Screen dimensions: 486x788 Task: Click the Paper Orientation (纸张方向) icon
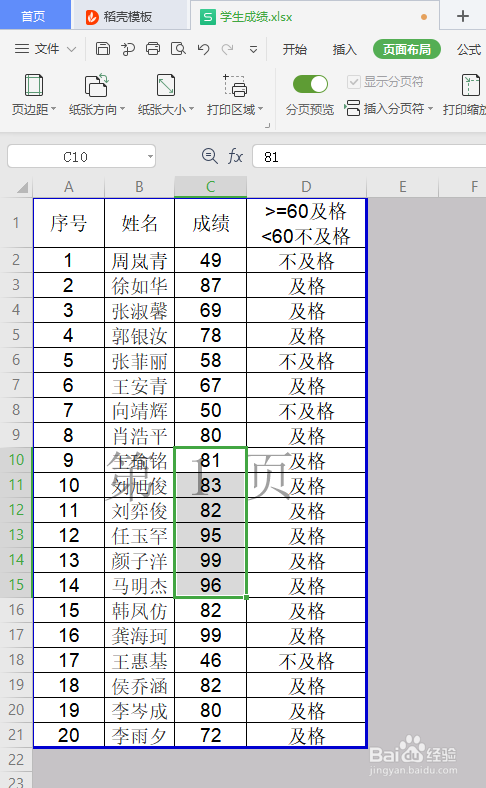tap(96, 85)
